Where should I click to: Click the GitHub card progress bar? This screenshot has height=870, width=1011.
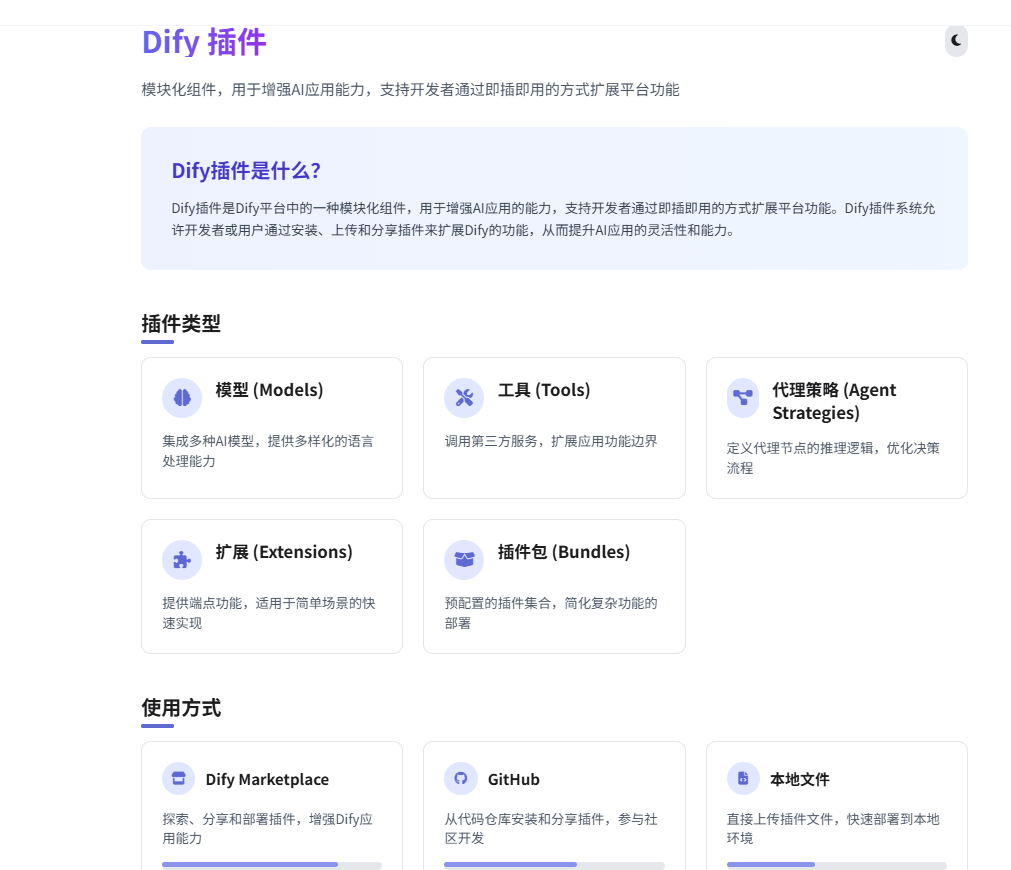coord(554,864)
